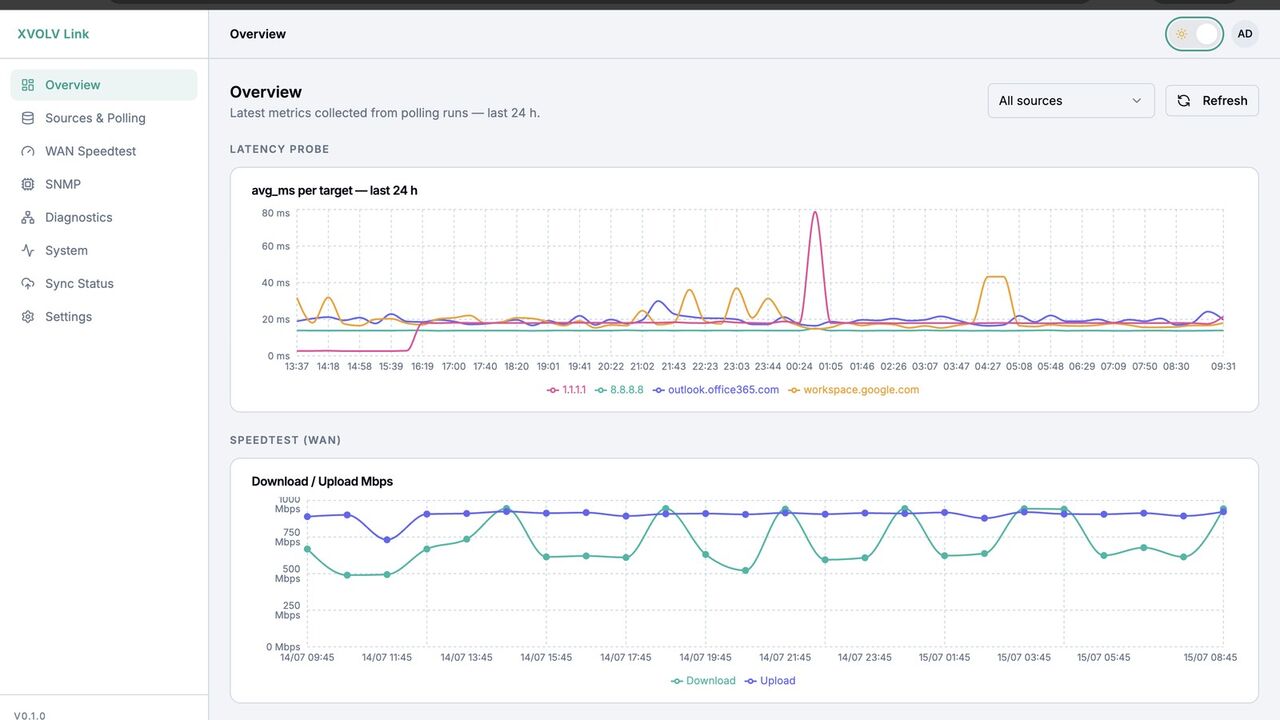Click the Overview breadcrumb in top bar
Viewport: 1280px width, 720px height.
point(258,34)
